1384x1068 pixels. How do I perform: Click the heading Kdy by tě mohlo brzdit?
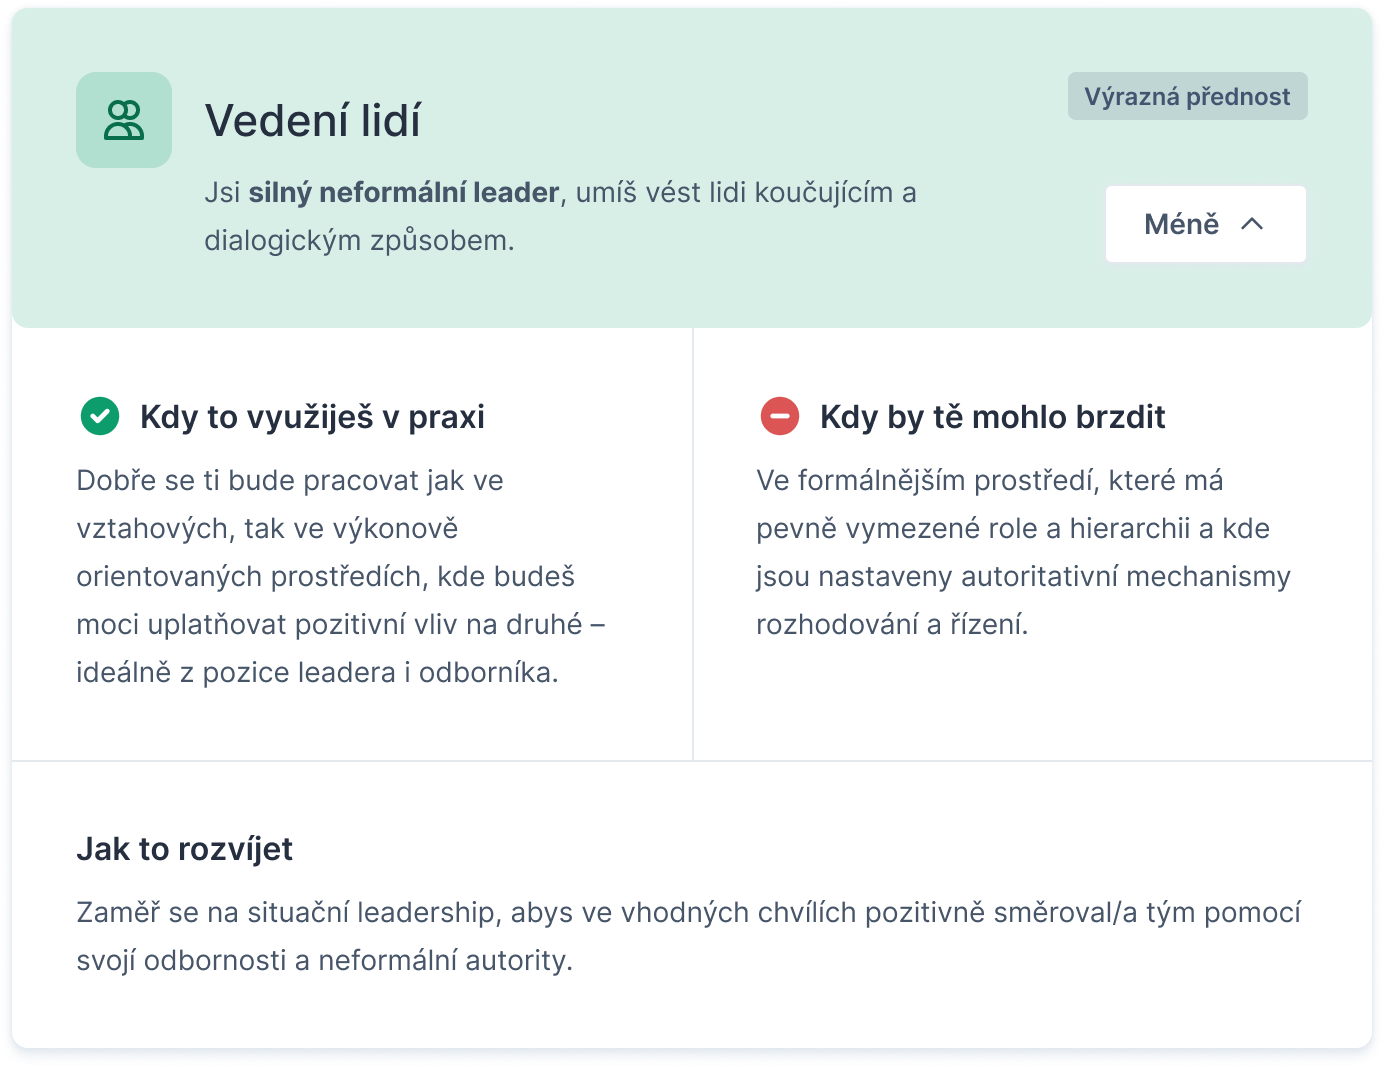coord(993,417)
